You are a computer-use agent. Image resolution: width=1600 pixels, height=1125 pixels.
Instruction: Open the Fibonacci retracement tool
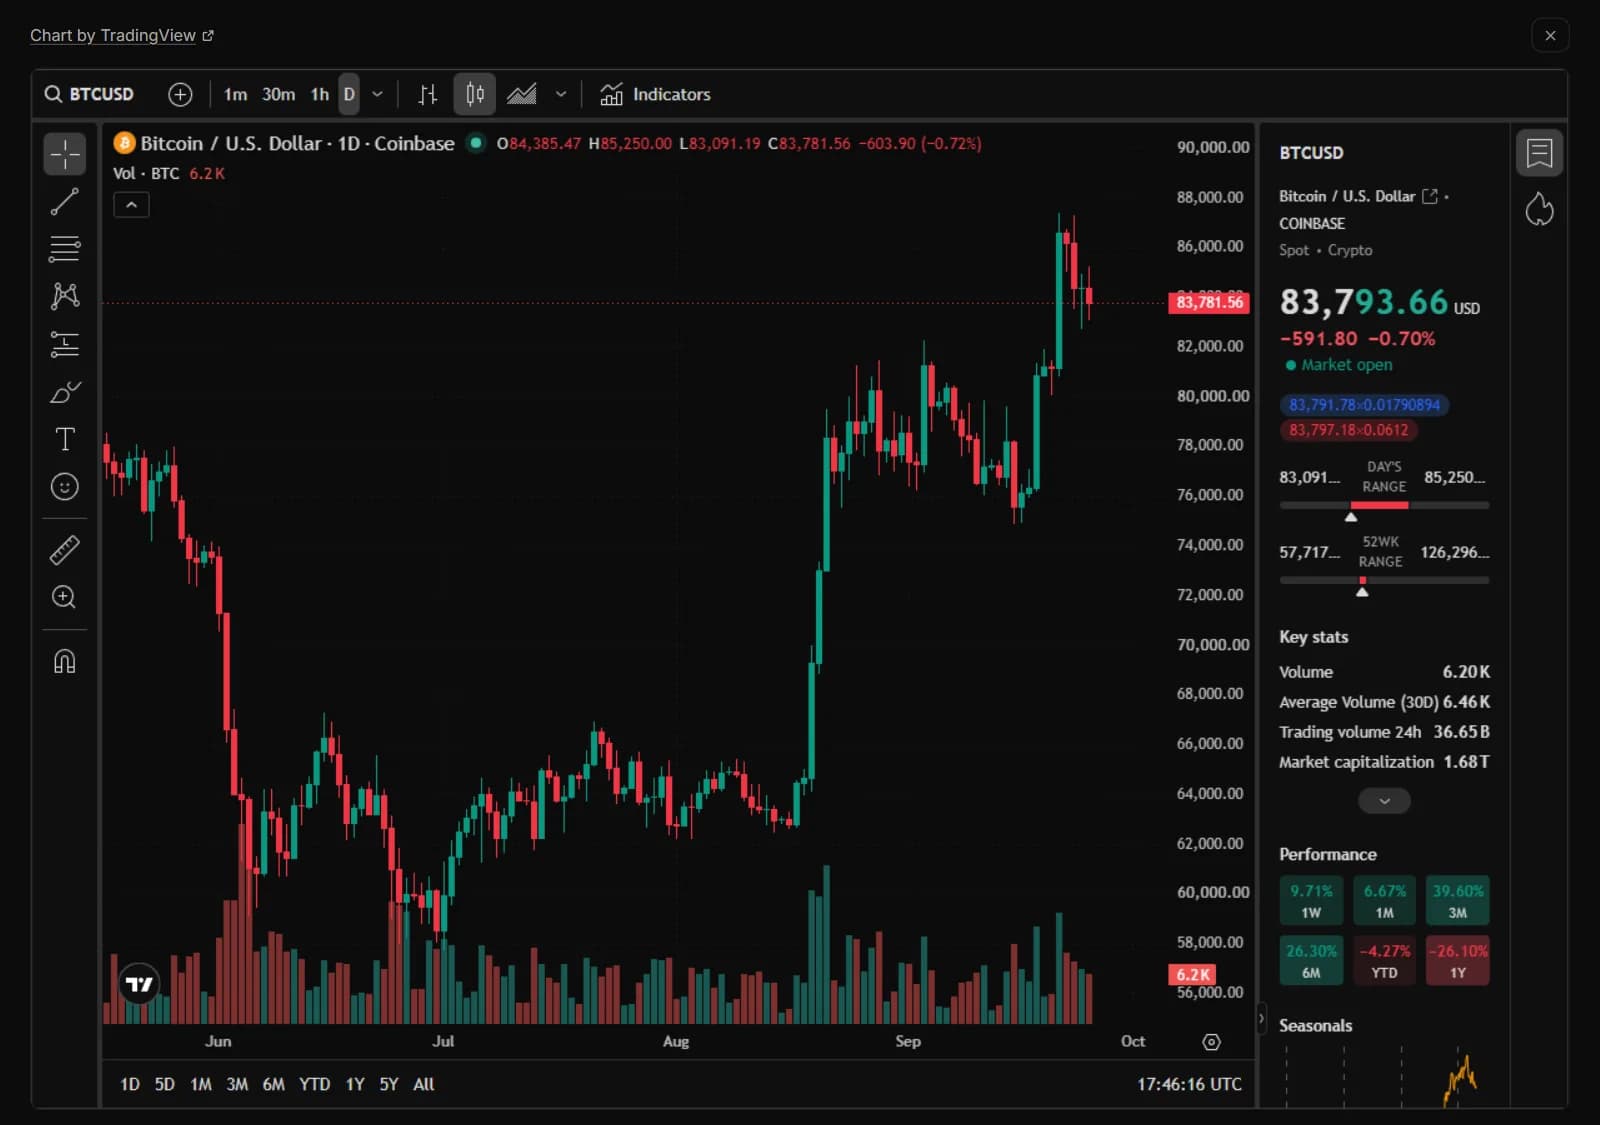point(65,248)
